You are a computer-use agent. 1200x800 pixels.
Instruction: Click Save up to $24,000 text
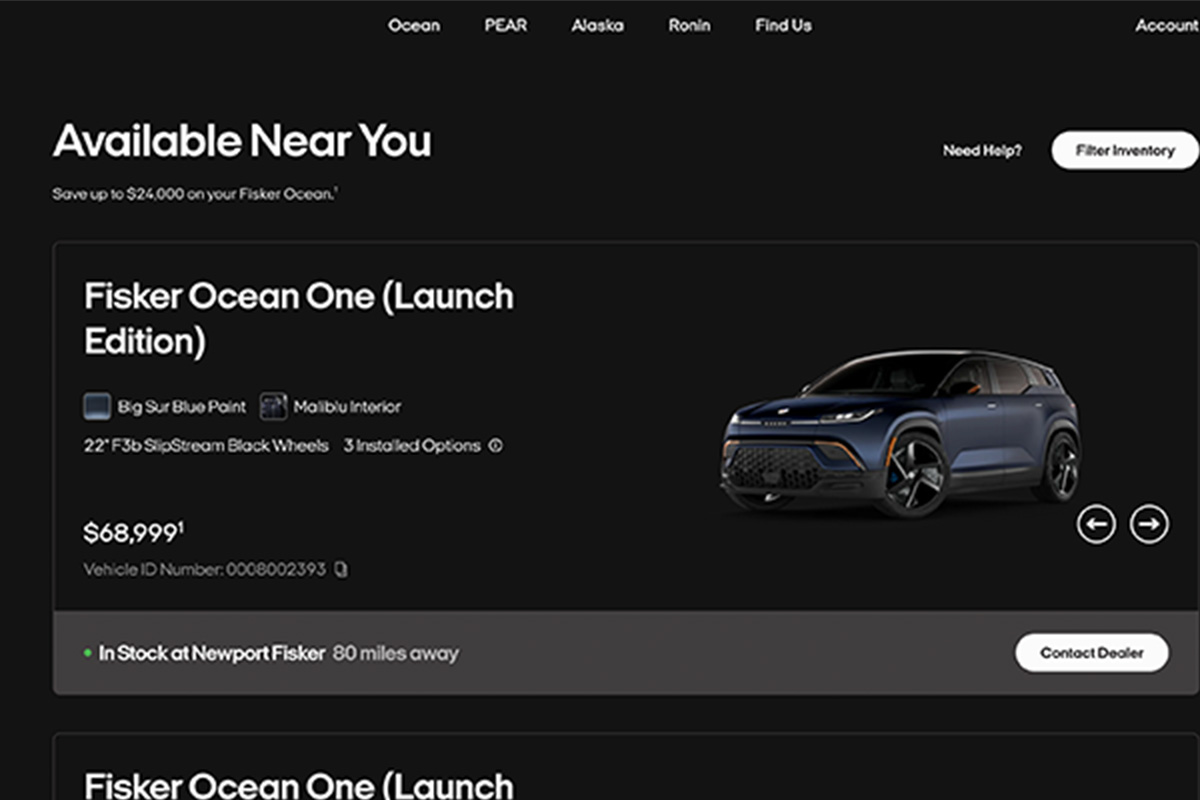pyautogui.click(x=195, y=194)
